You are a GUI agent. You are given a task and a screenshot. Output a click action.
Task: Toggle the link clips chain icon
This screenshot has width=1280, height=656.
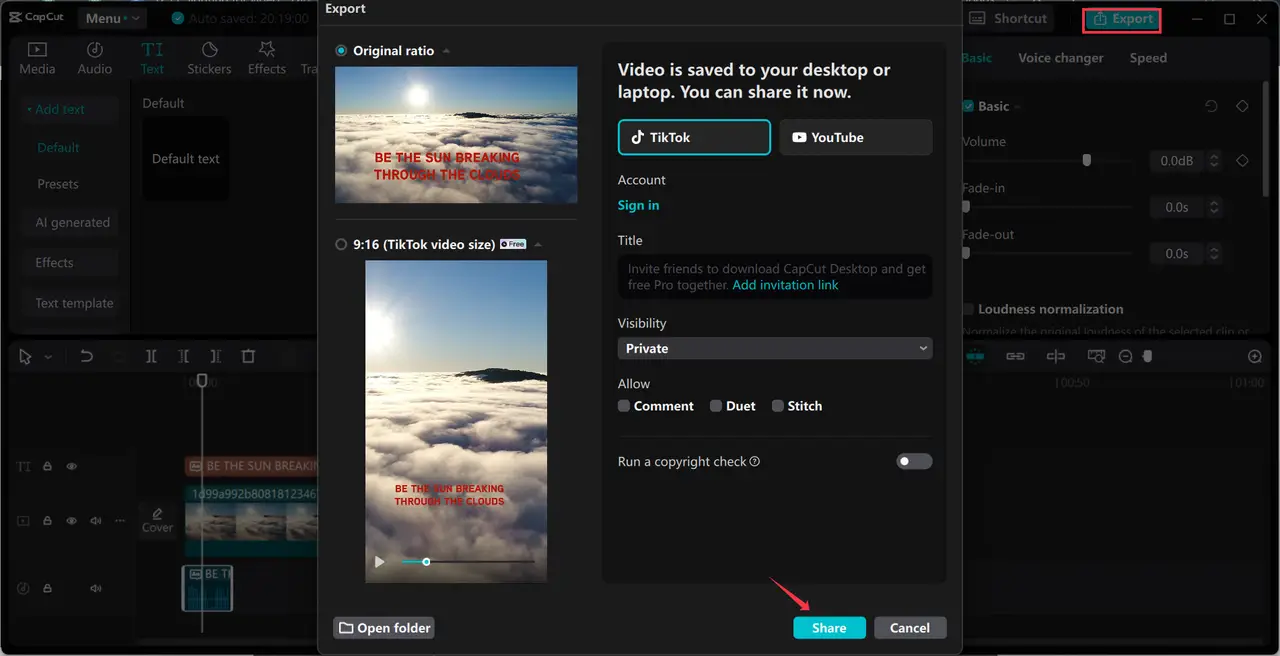pos(1015,356)
